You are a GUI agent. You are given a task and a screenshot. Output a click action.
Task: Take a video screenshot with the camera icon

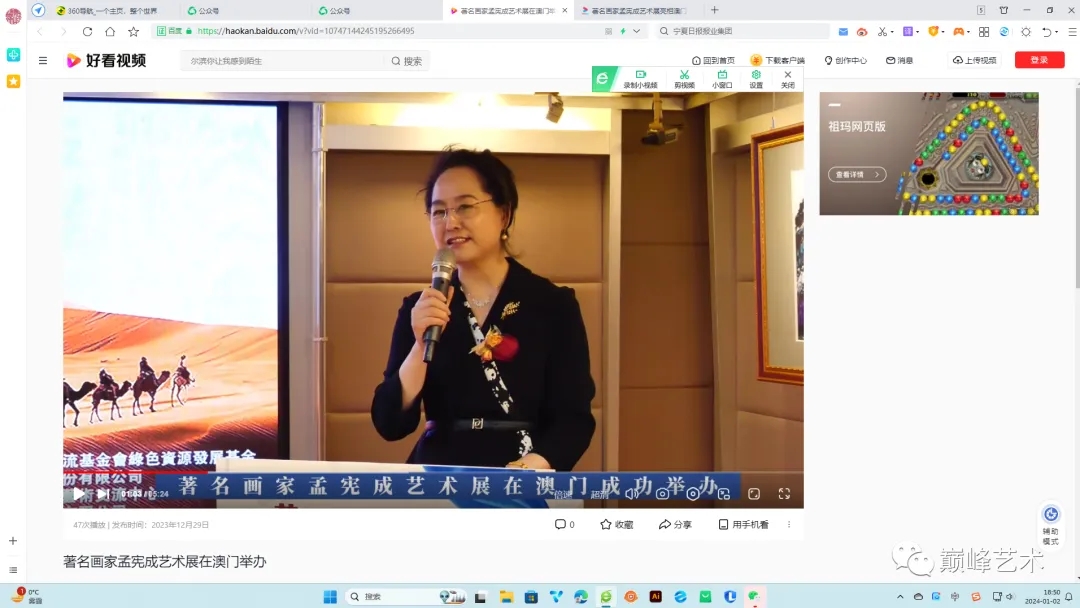point(662,493)
